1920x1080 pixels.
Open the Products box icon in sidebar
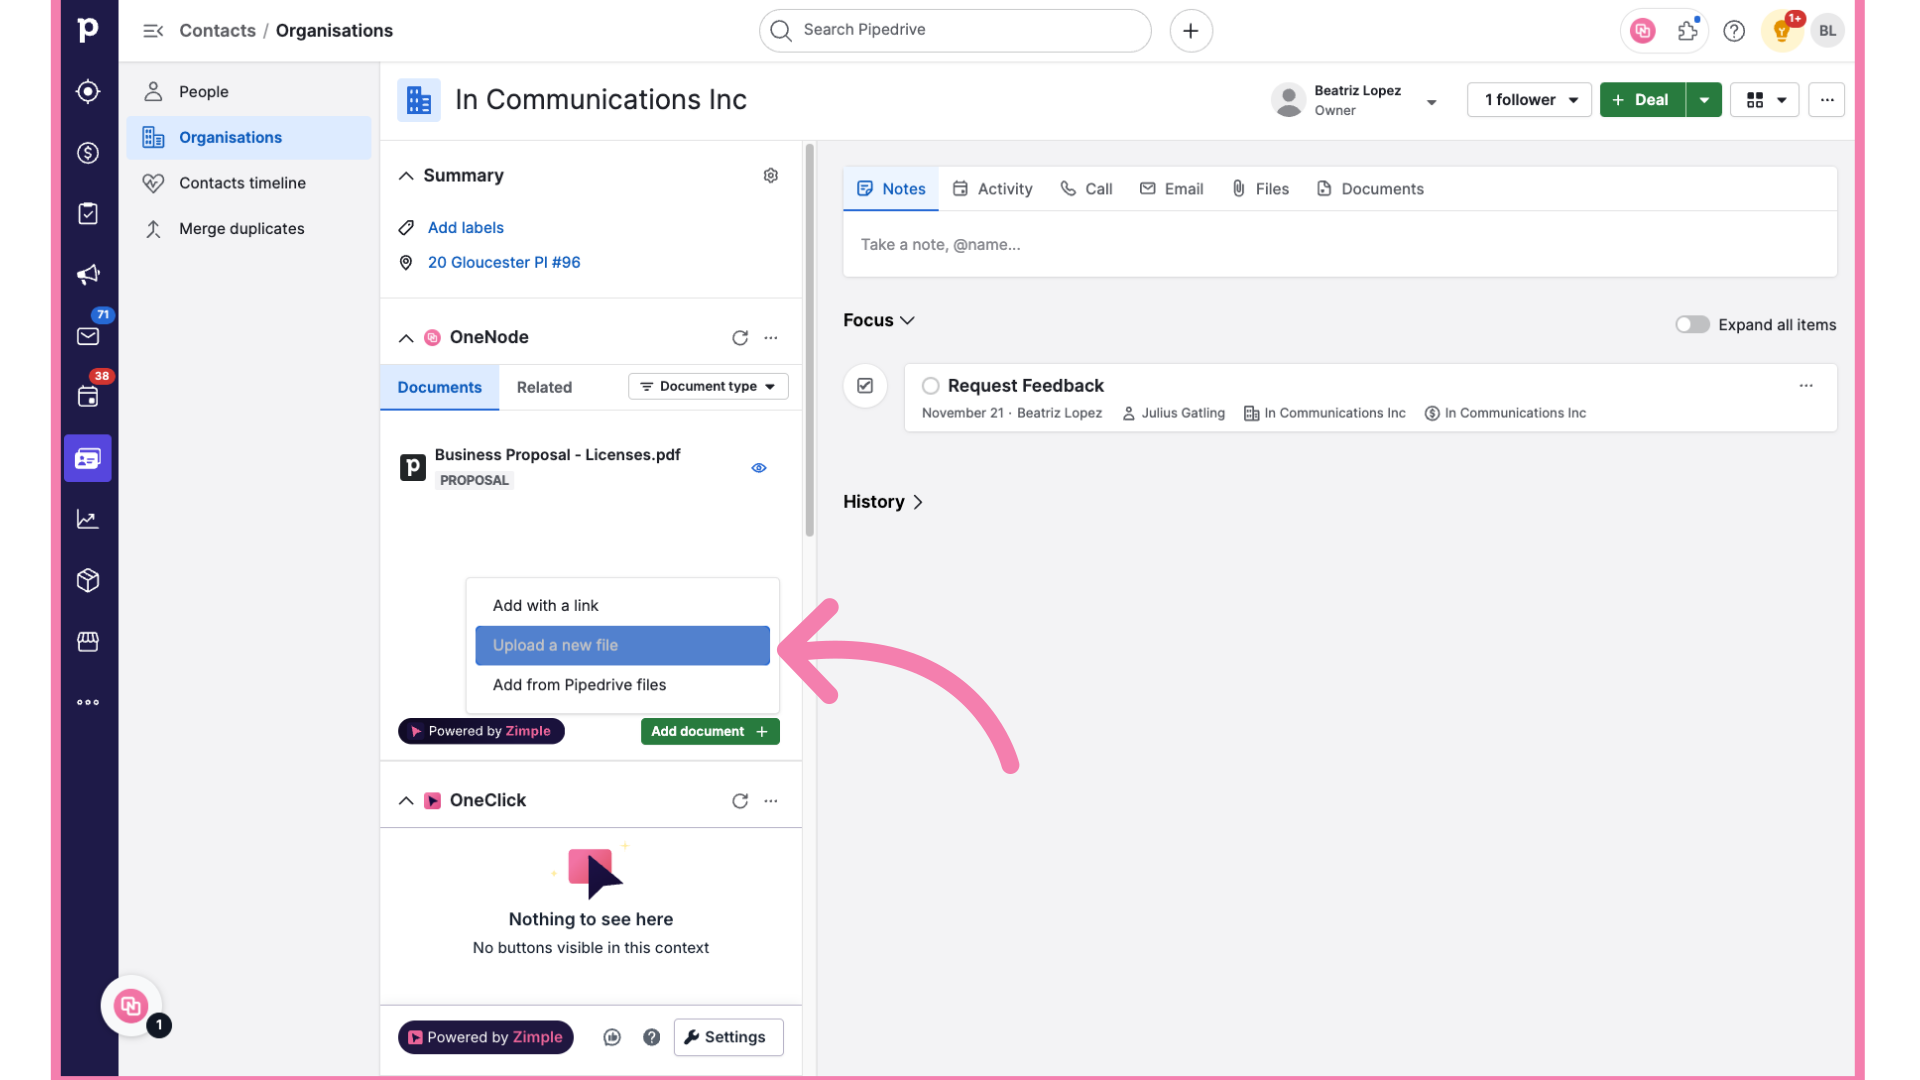point(88,580)
